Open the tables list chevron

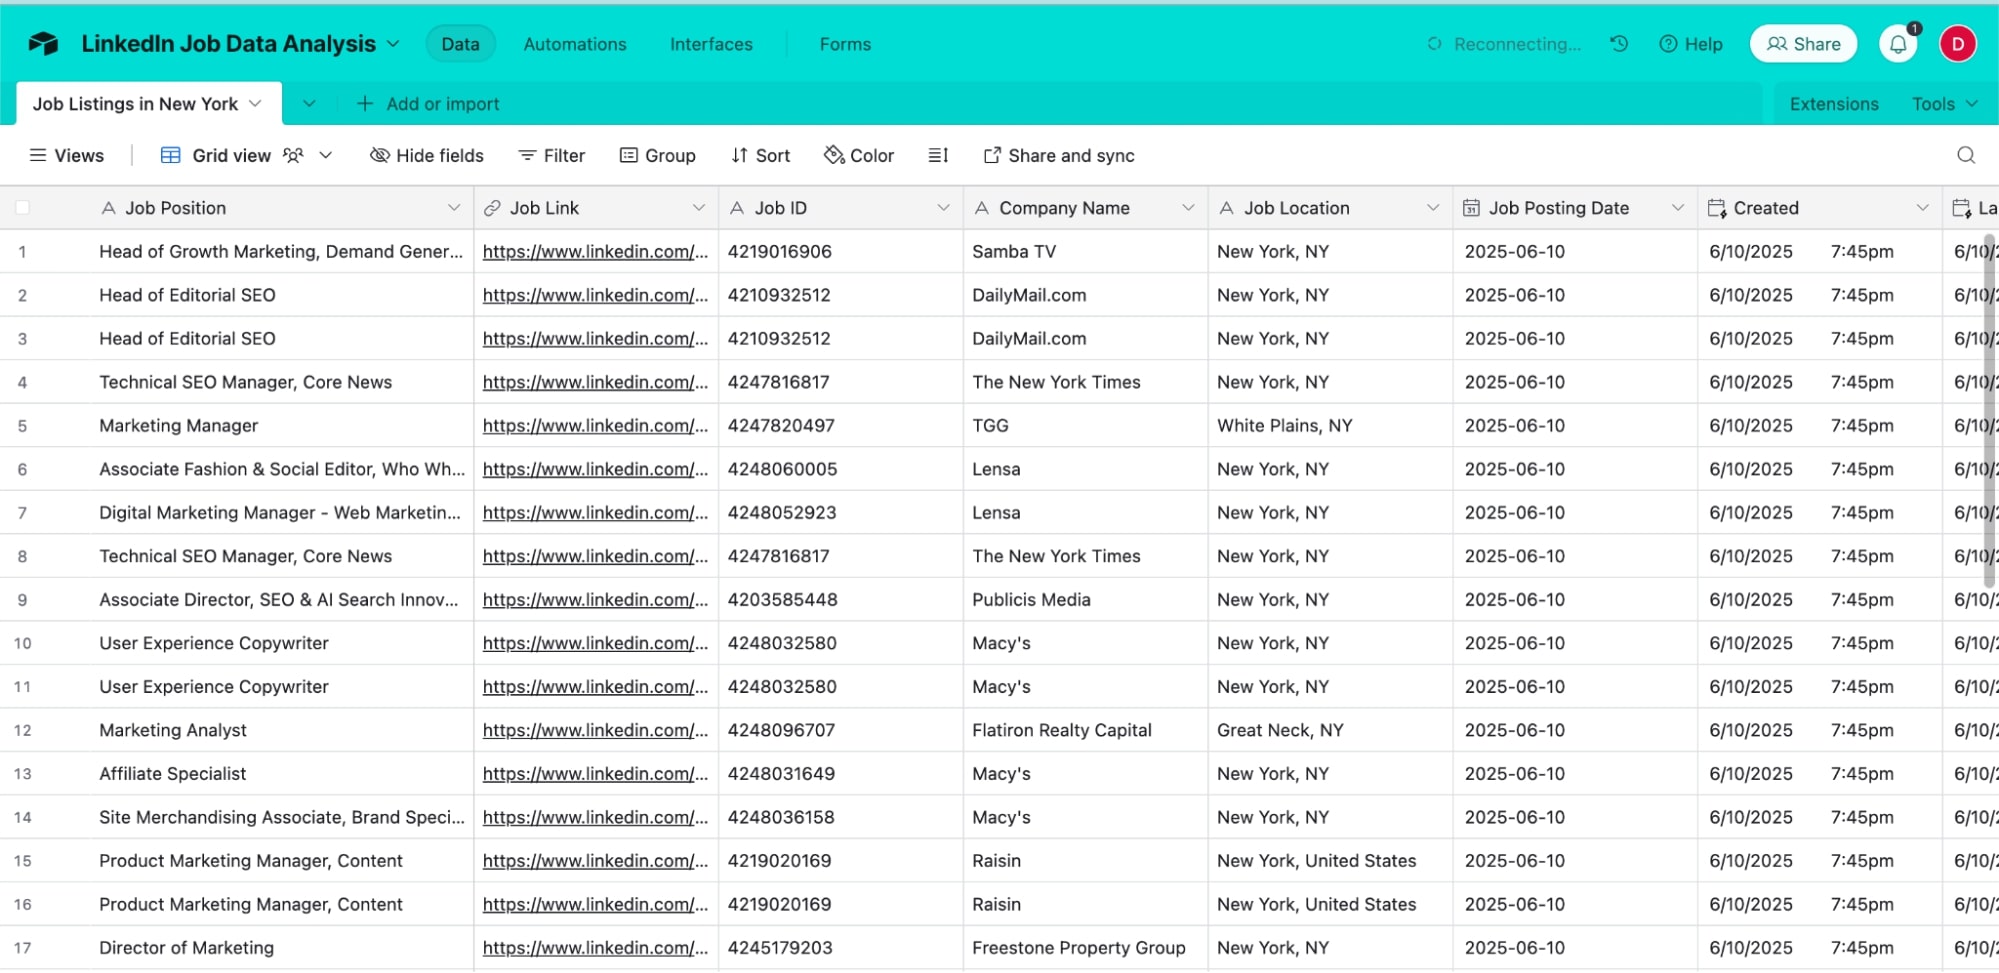309,103
